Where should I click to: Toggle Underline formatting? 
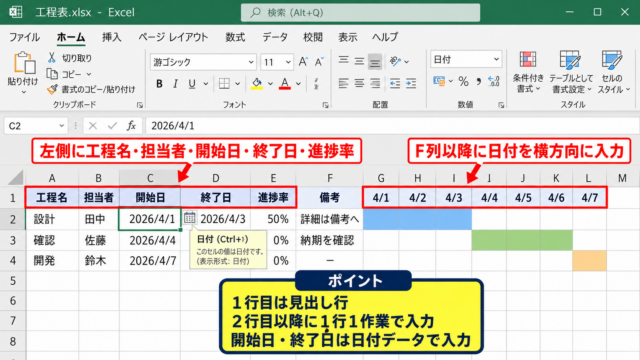(192, 84)
